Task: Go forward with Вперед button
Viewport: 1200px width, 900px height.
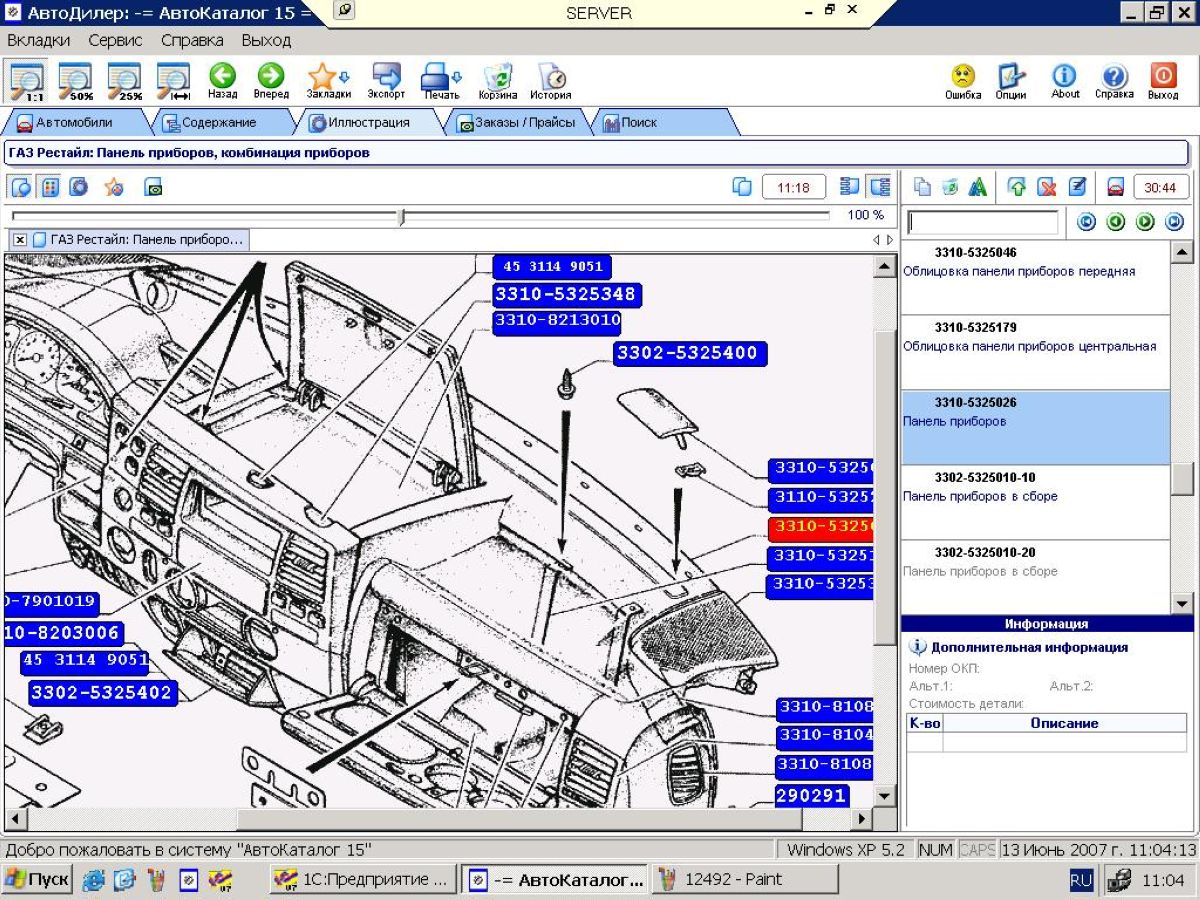Action: [270, 81]
